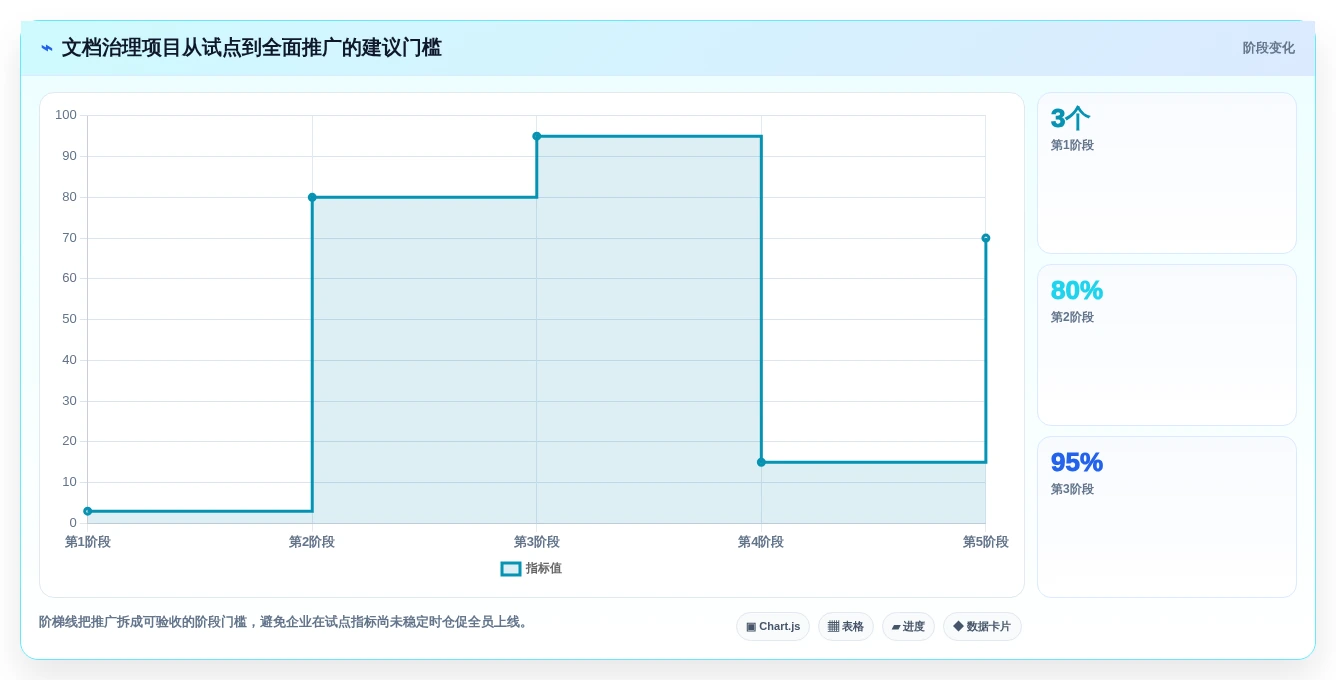Click the grid icon in the 表格 tag
The image size is (1336, 680).
pyautogui.click(x=833, y=627)
